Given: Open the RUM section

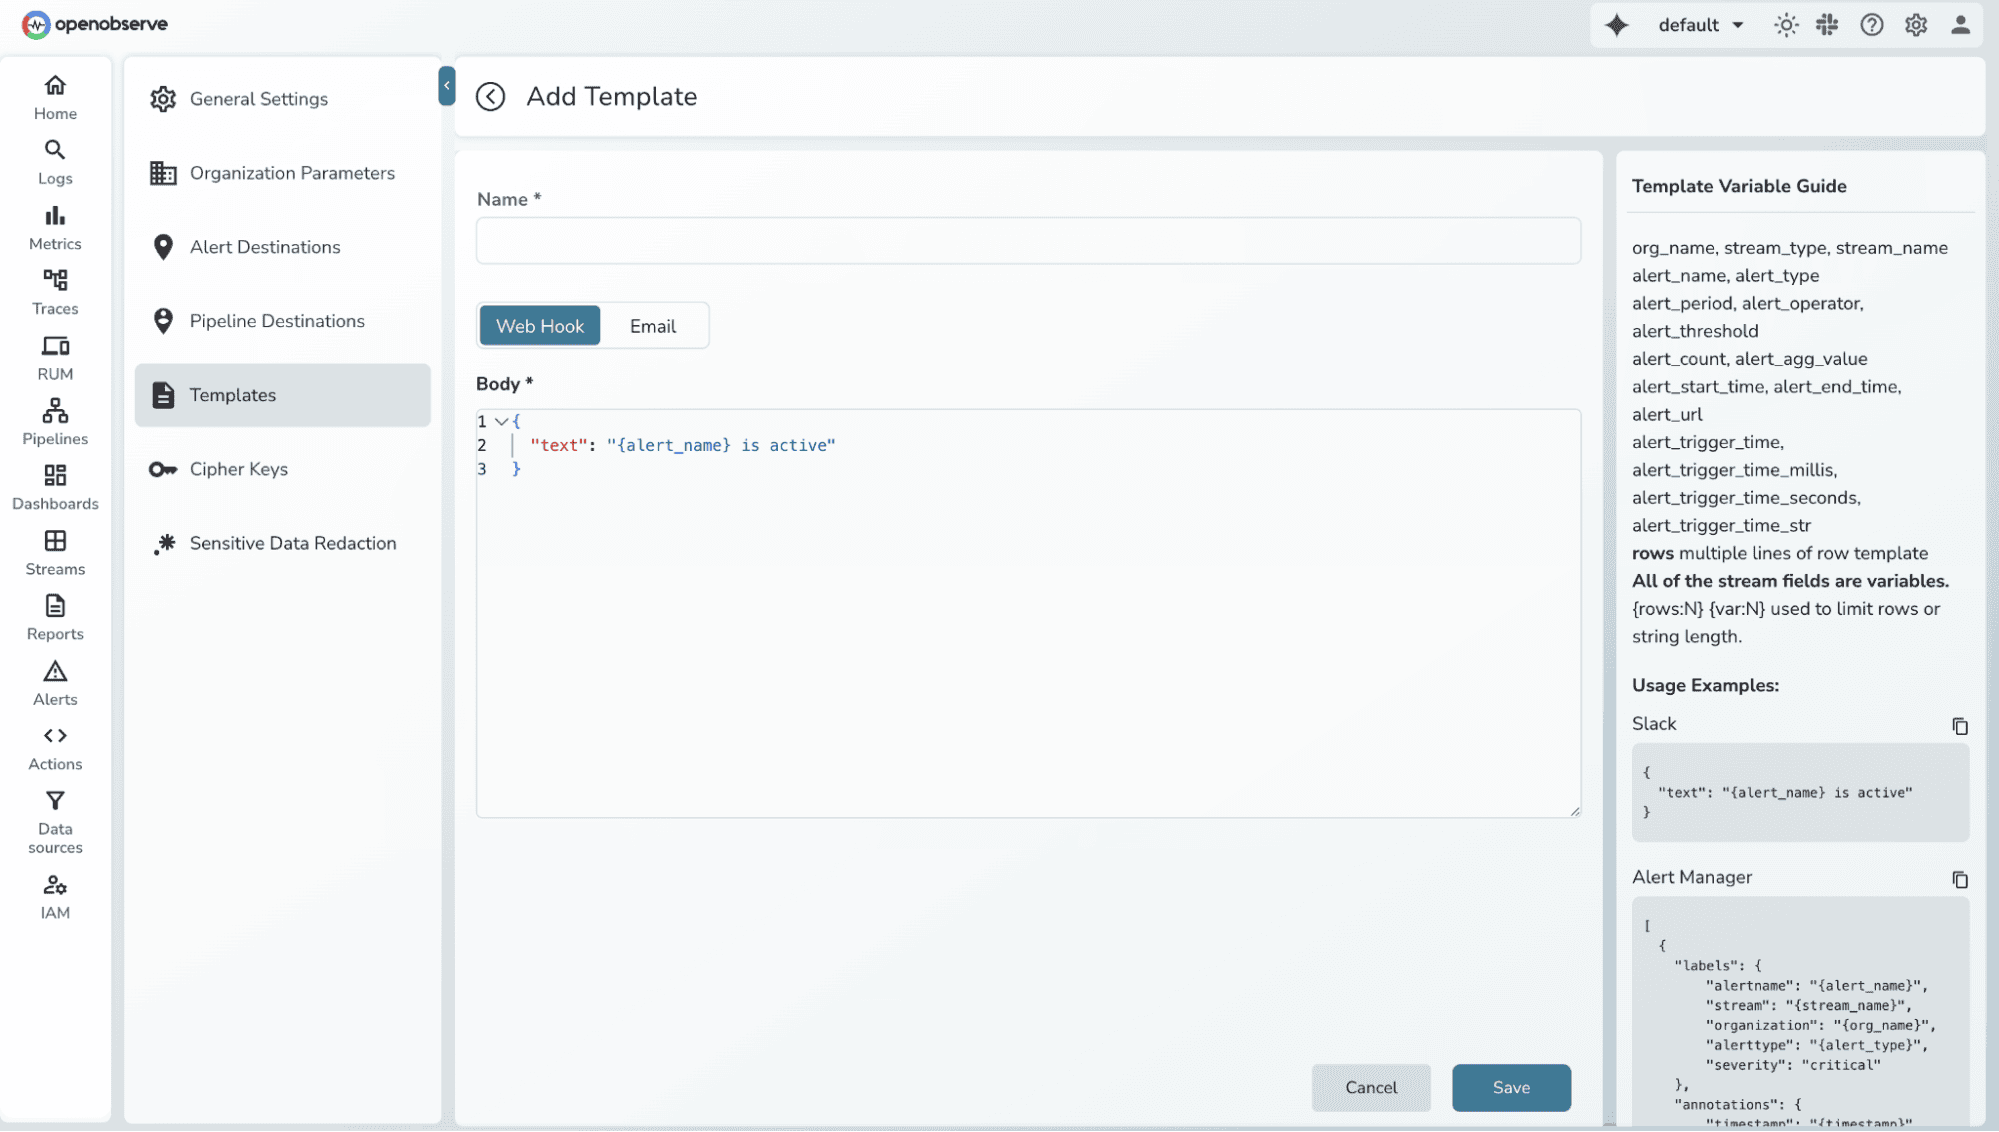Looking at the screenshot, I should click(x=55, y=357).
